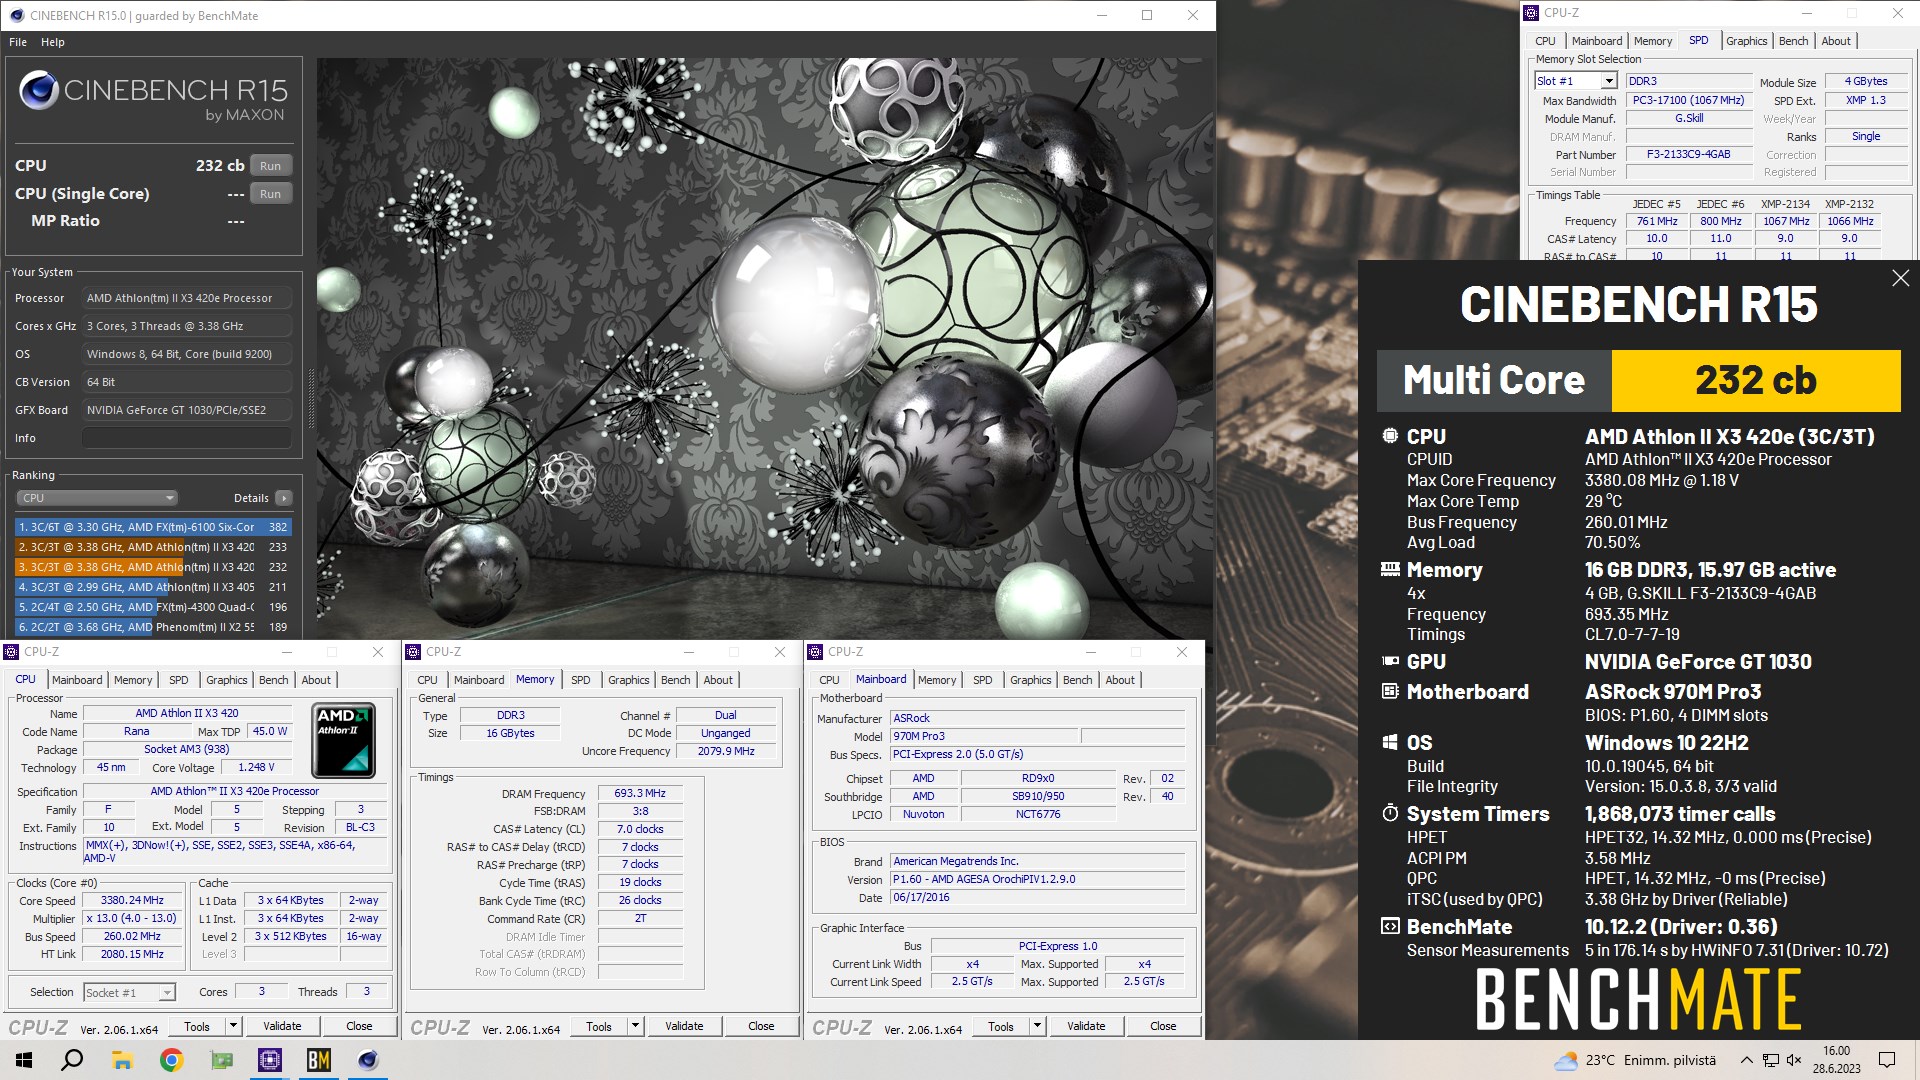
Task: Click Part Number F3-2133C9-4GAB field
Action: pyautogui.click(x=1688, y=154)
